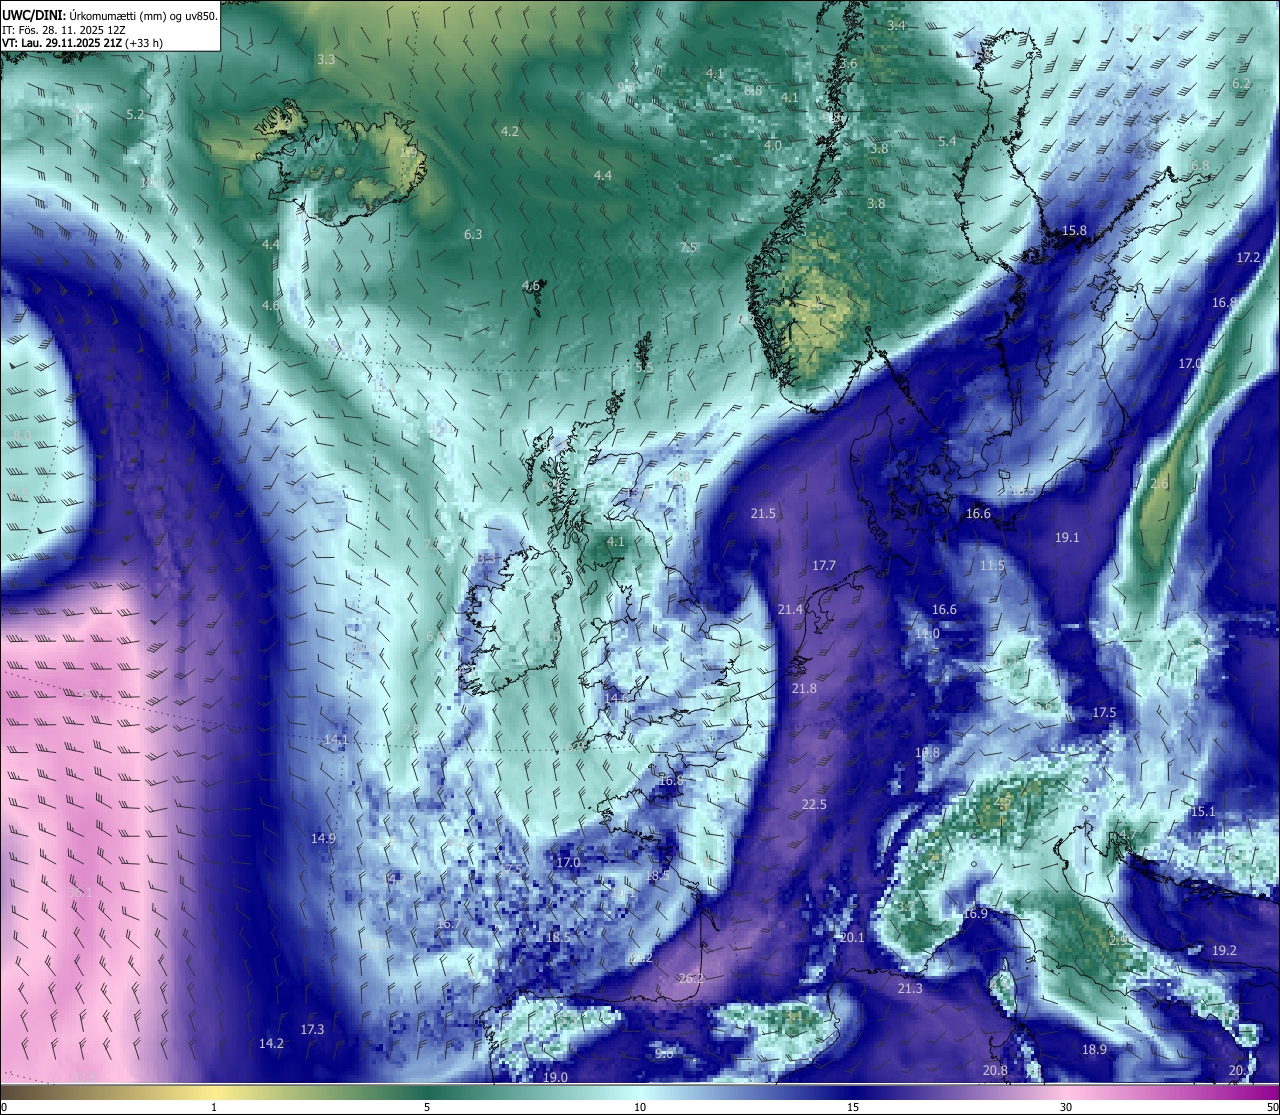The height and width of the screenshot is (1115, 1280).
Task: Click the map value 15.1
Action: pos(1202,812)
